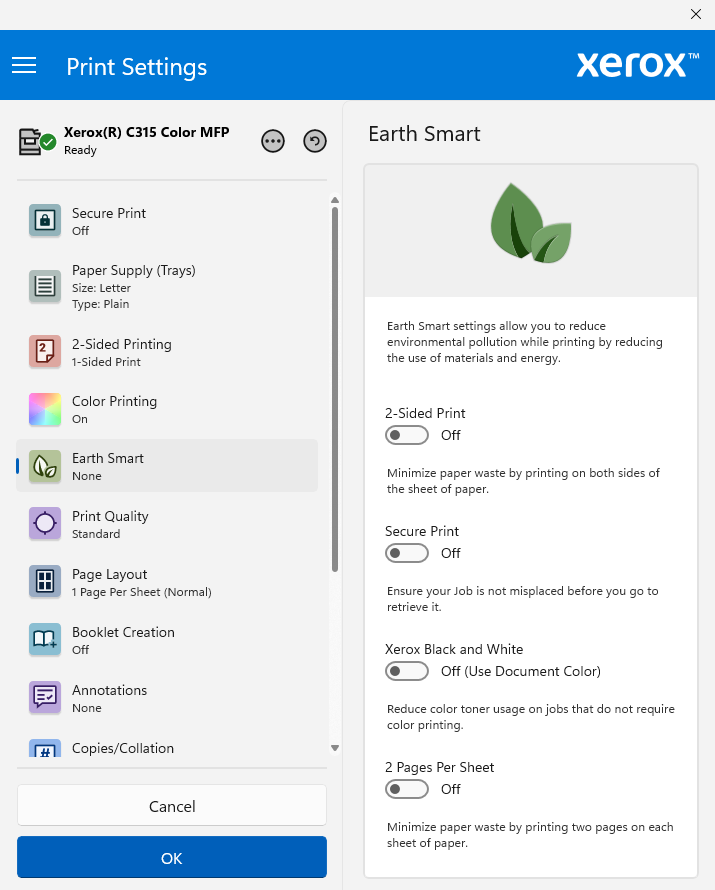The height and width of the screenshot is (890, 715).
Task: Open Secure Print settings in the sidebar
Action: pyautogui.click(x=167, y=221)
